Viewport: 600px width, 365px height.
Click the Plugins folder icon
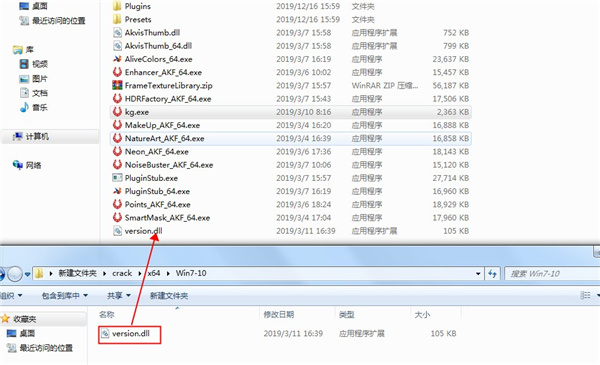[x=117, y=6]
